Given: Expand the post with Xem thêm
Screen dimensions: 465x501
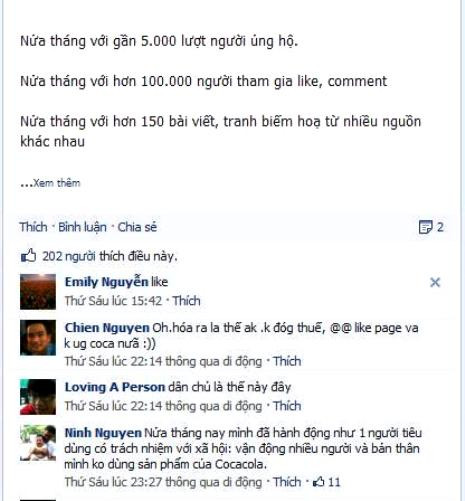Looking at the screenshot, I should [56, 183].
